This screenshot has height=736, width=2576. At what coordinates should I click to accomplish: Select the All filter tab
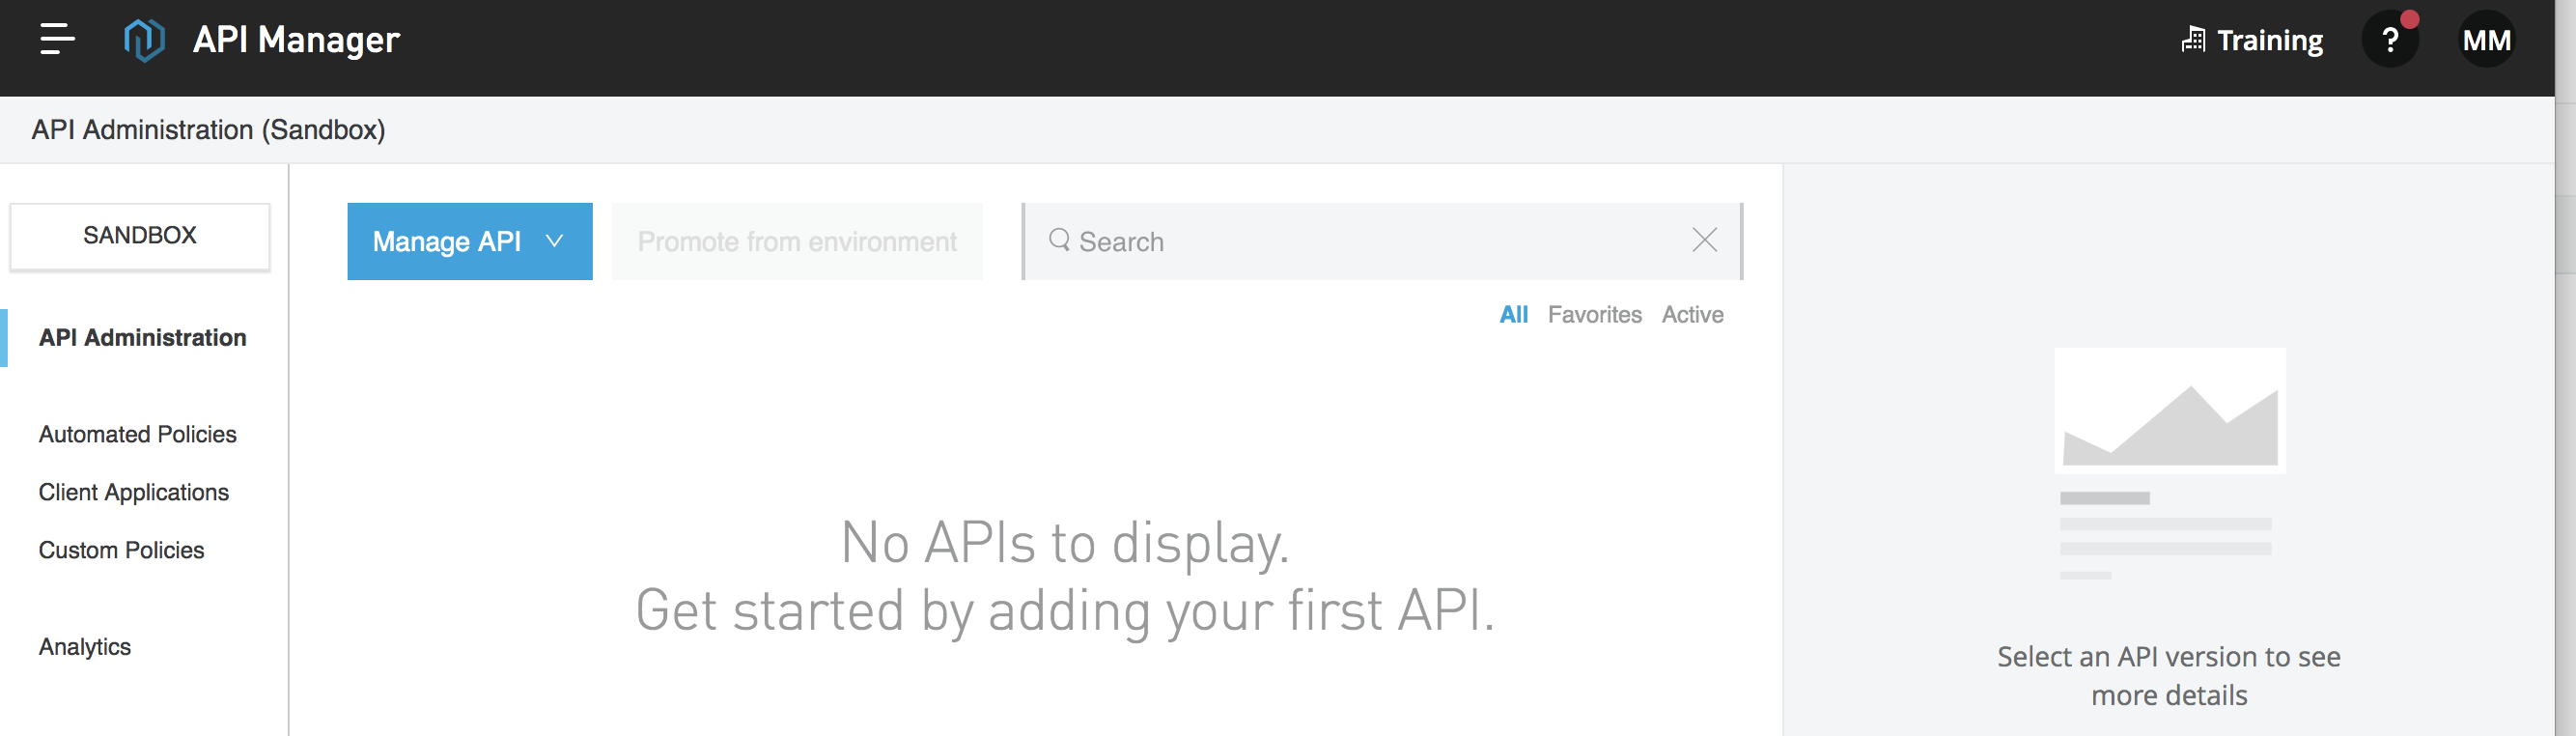click(1514, 315)
